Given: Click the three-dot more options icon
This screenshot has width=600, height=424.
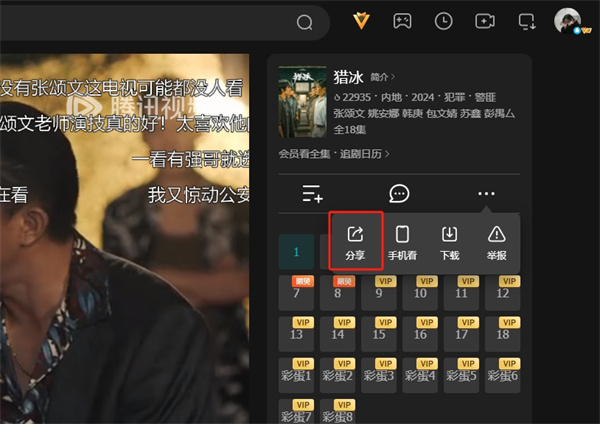Looking at the screenshot, I should [486, 194].
